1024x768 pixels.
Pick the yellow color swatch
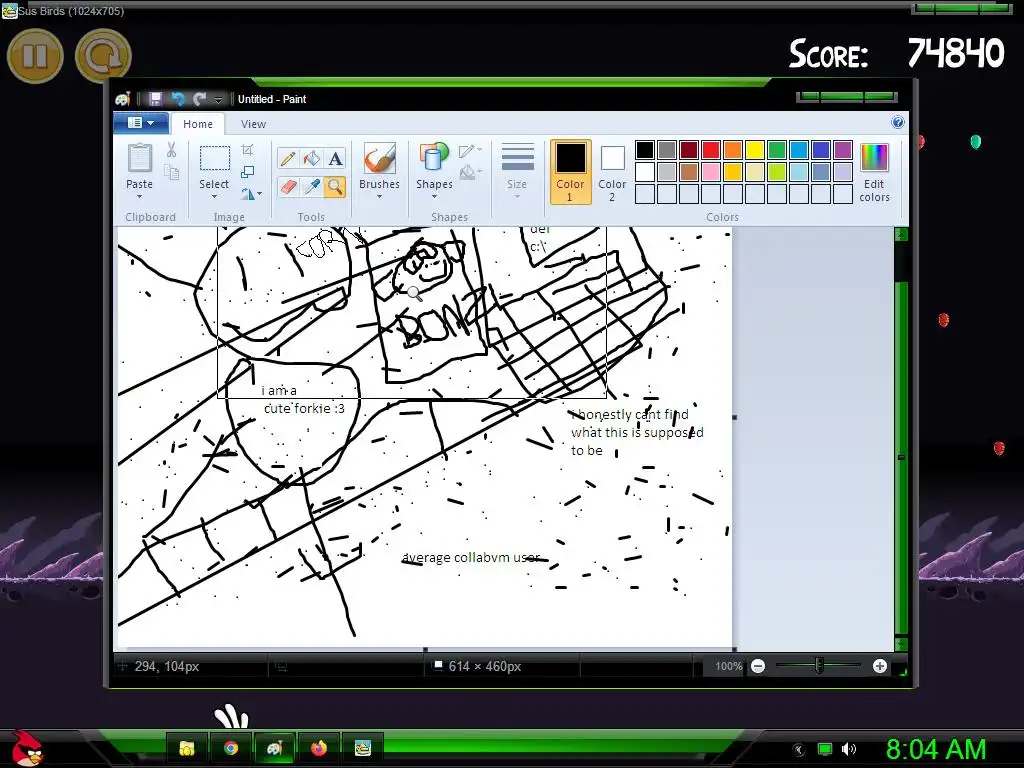point(754,150)
